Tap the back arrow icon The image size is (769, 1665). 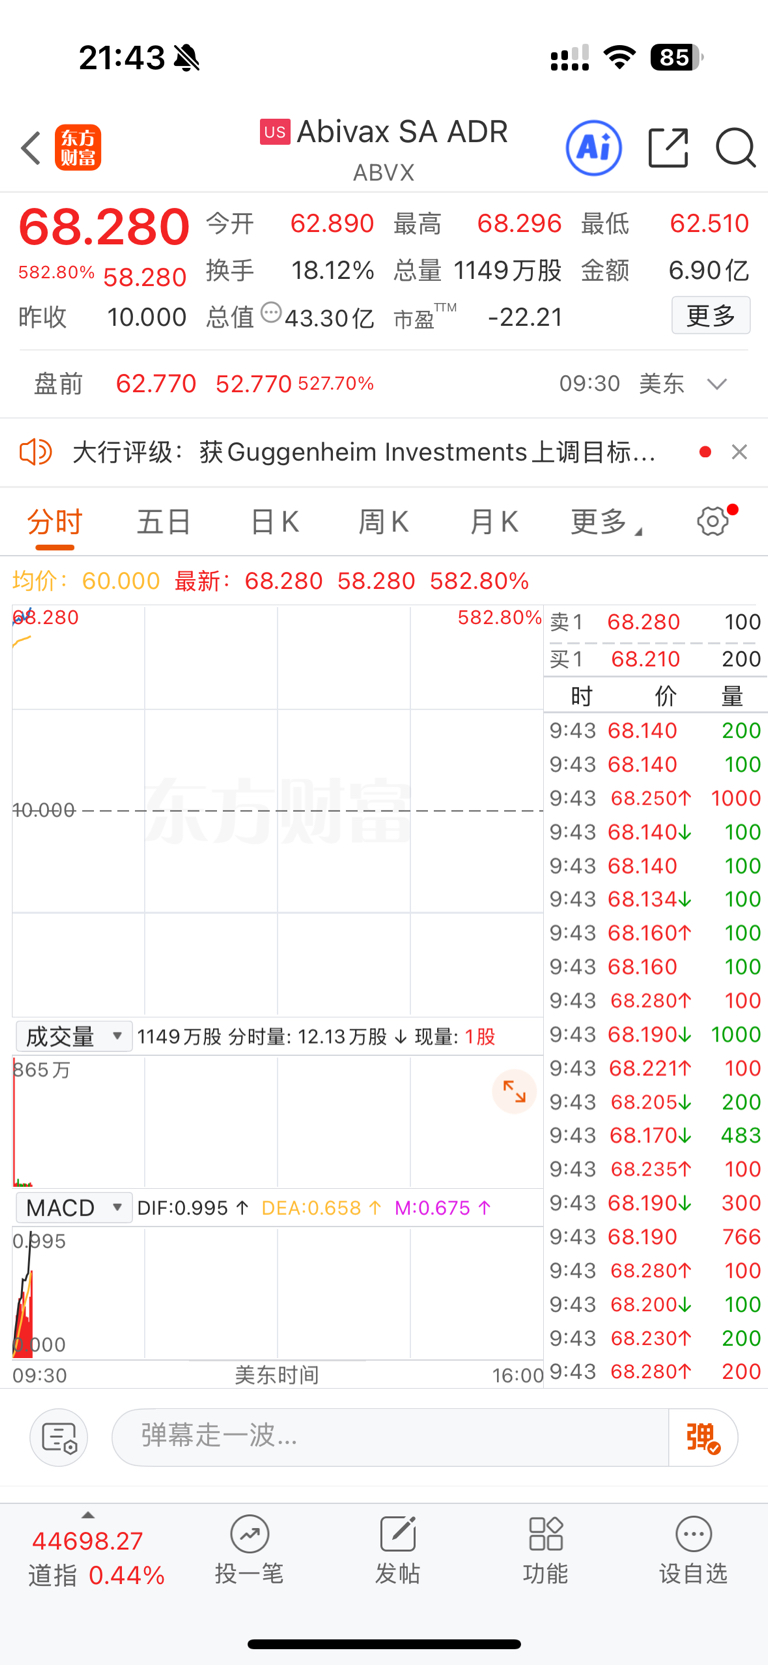point(31,148)
